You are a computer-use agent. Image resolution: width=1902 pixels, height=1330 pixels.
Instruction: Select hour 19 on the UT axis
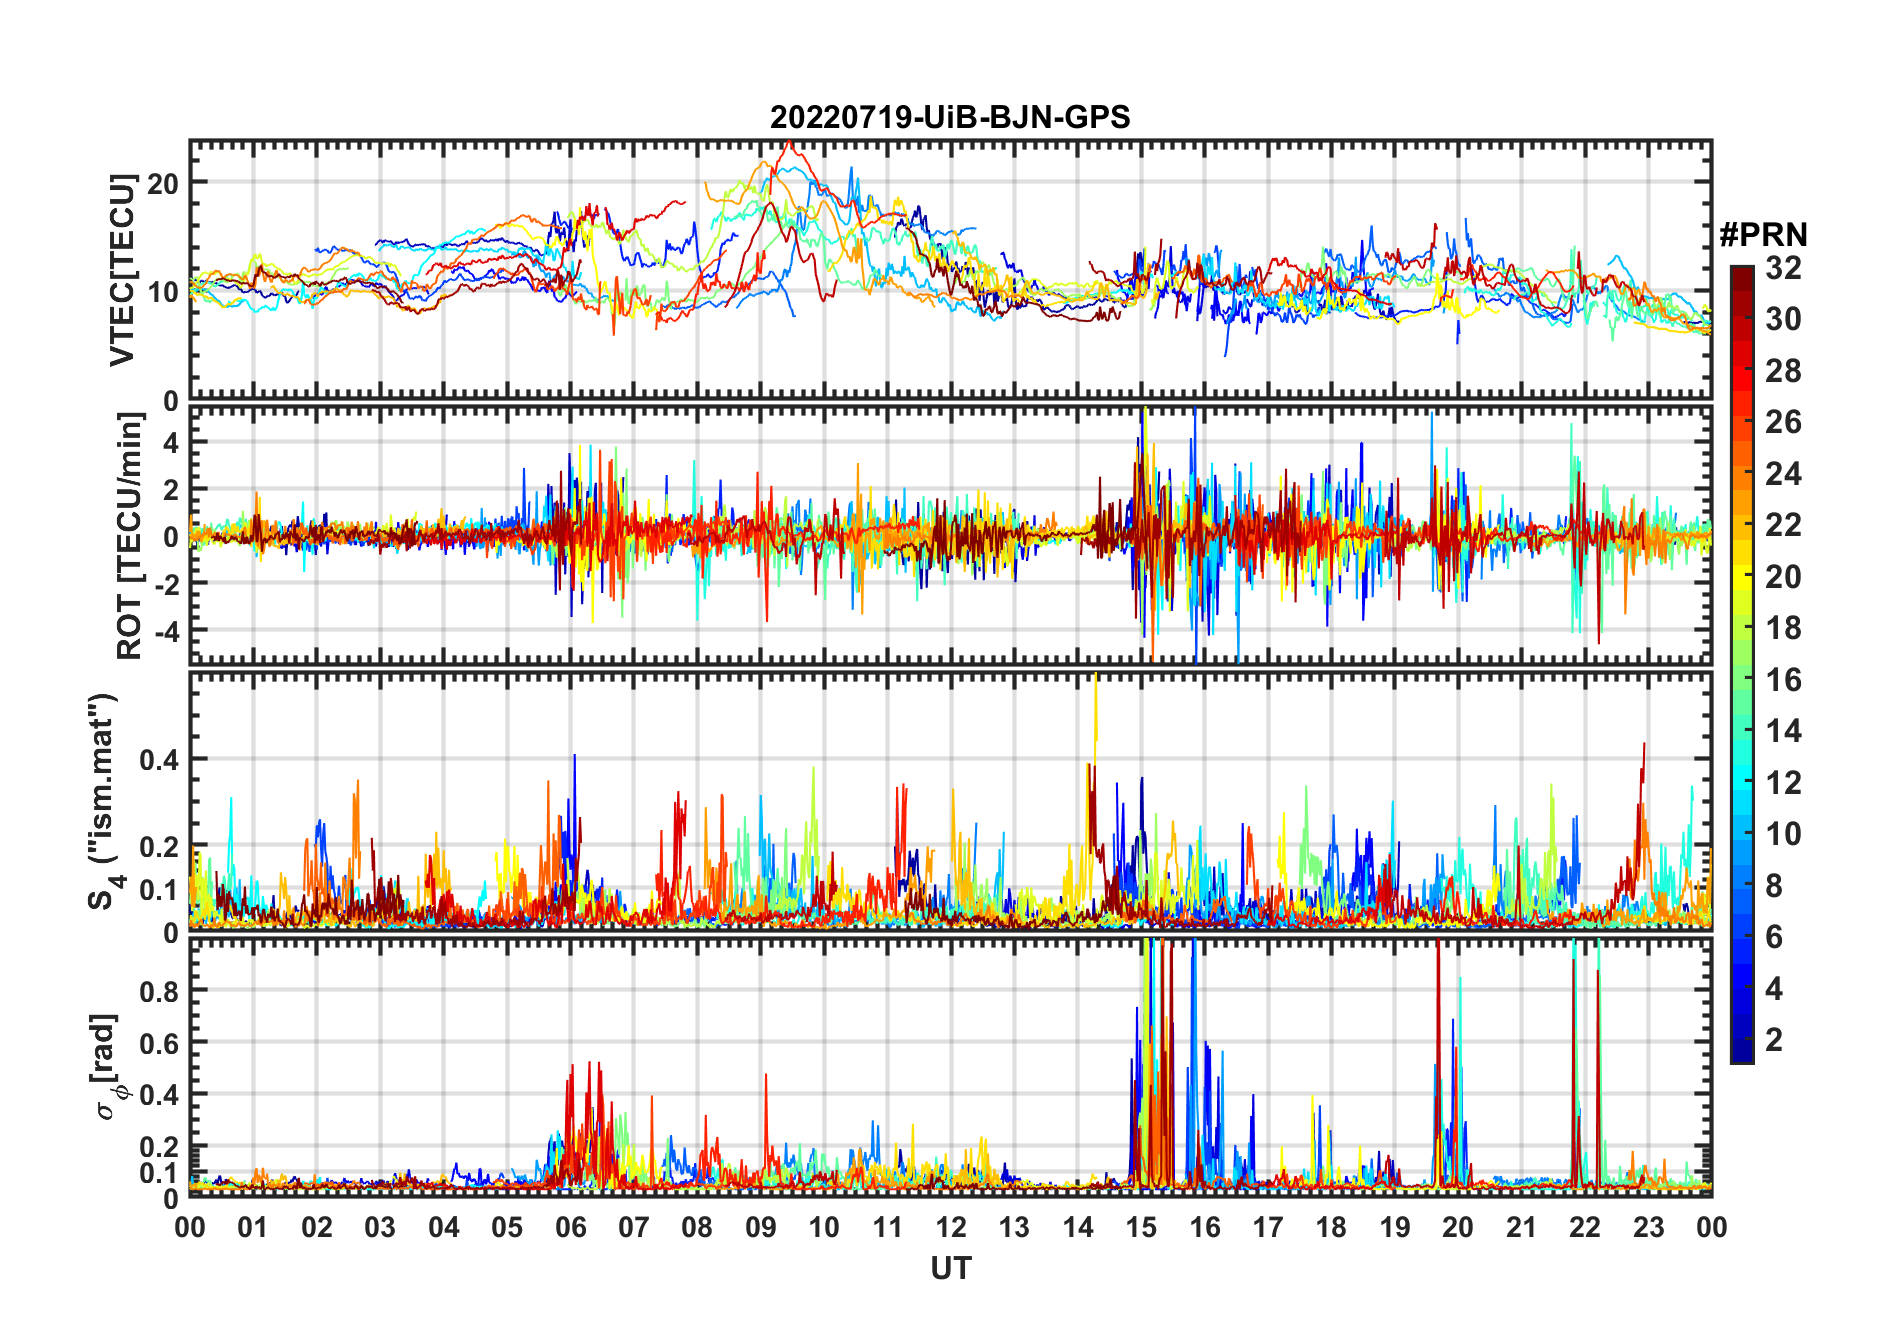pyautogui.click(x=1395, y=1227)
